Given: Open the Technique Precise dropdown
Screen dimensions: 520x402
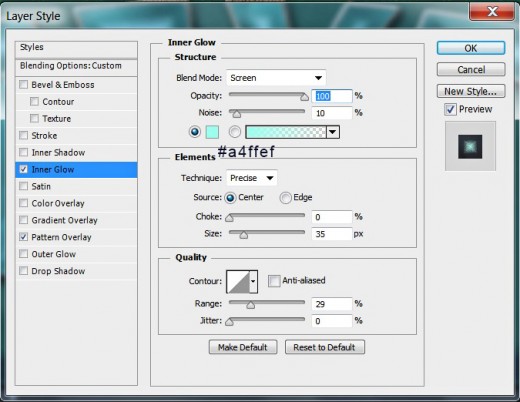Looking at the screenshot, I should (x=252, y=178).
